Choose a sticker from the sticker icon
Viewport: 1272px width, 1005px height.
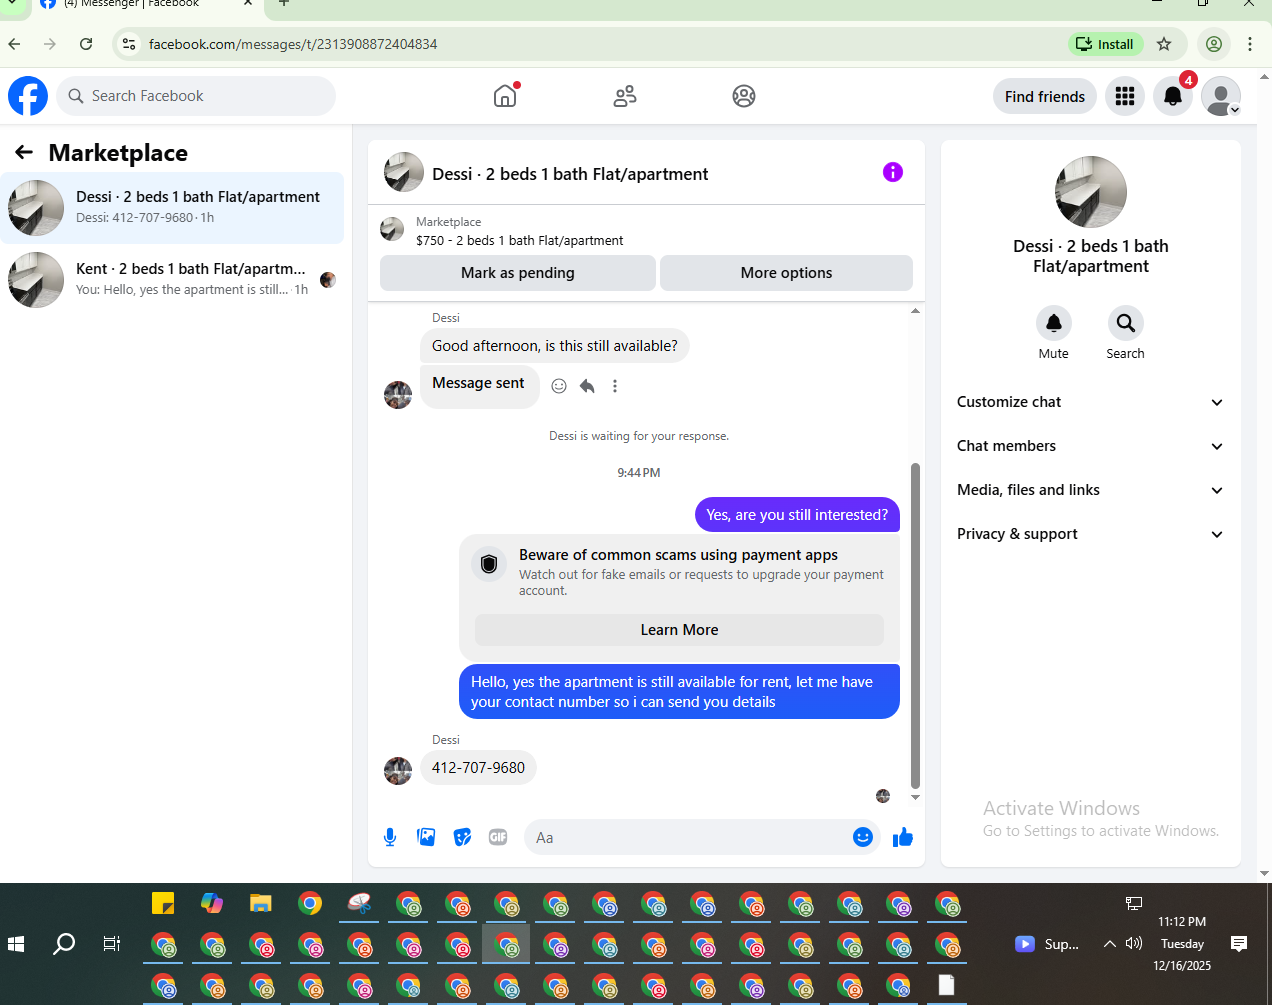462,837
